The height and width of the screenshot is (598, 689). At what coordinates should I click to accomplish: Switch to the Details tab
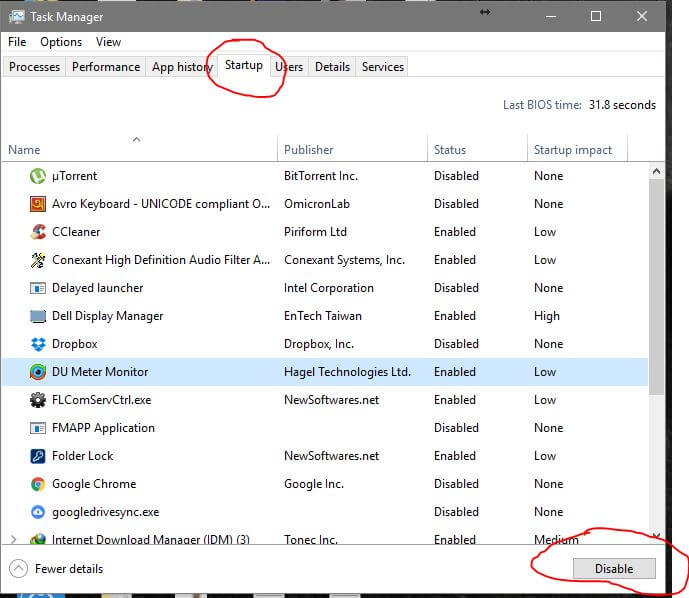[332, 67]
